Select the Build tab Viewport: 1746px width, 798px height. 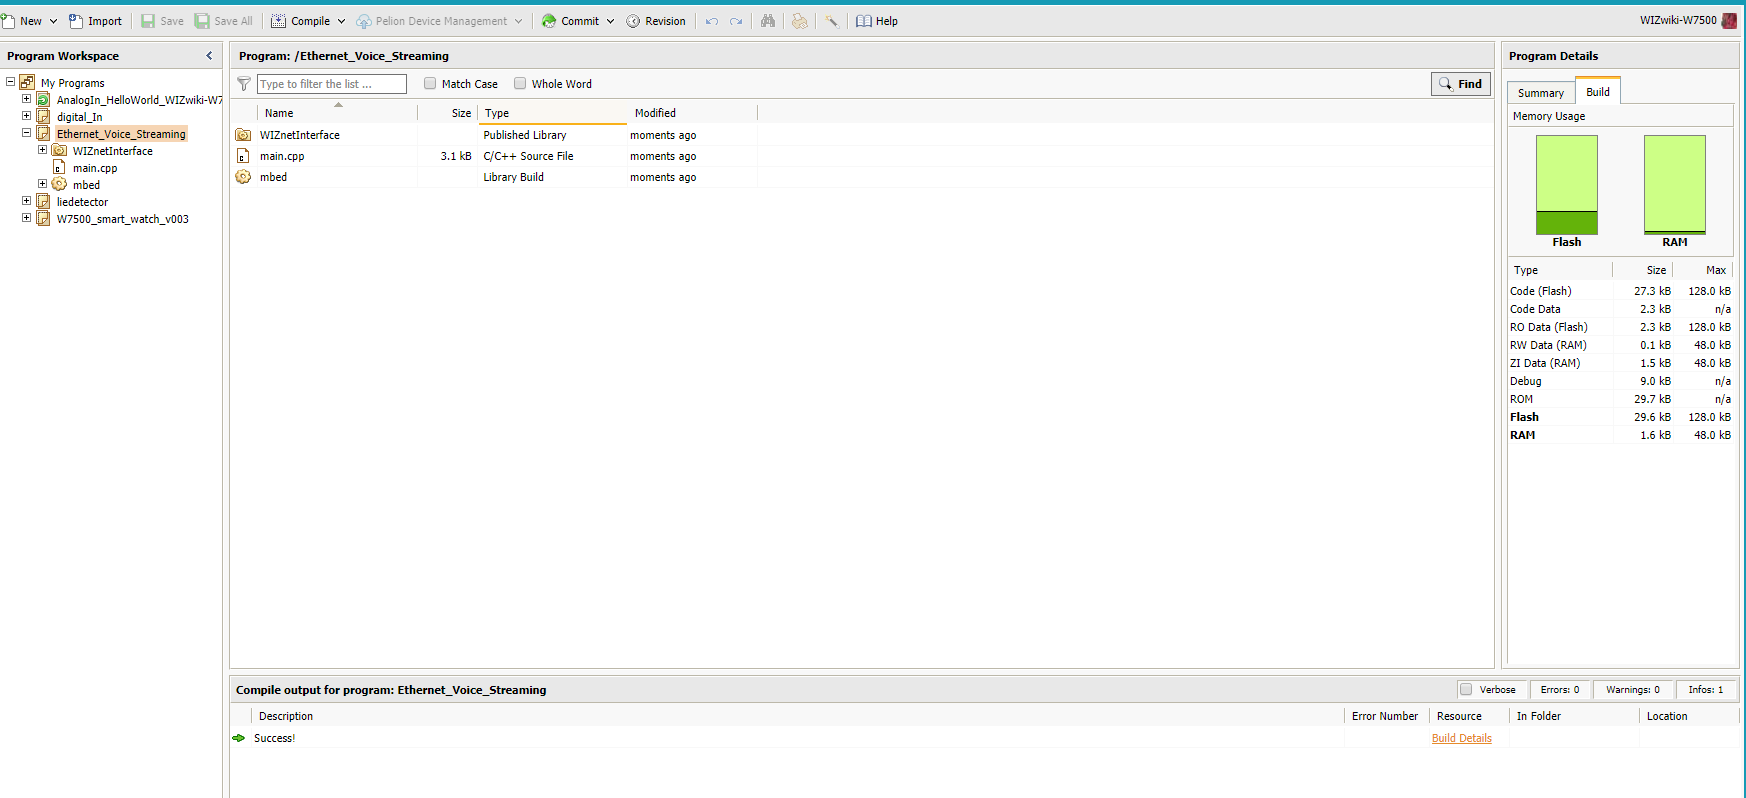click(x=1598, y=91)
